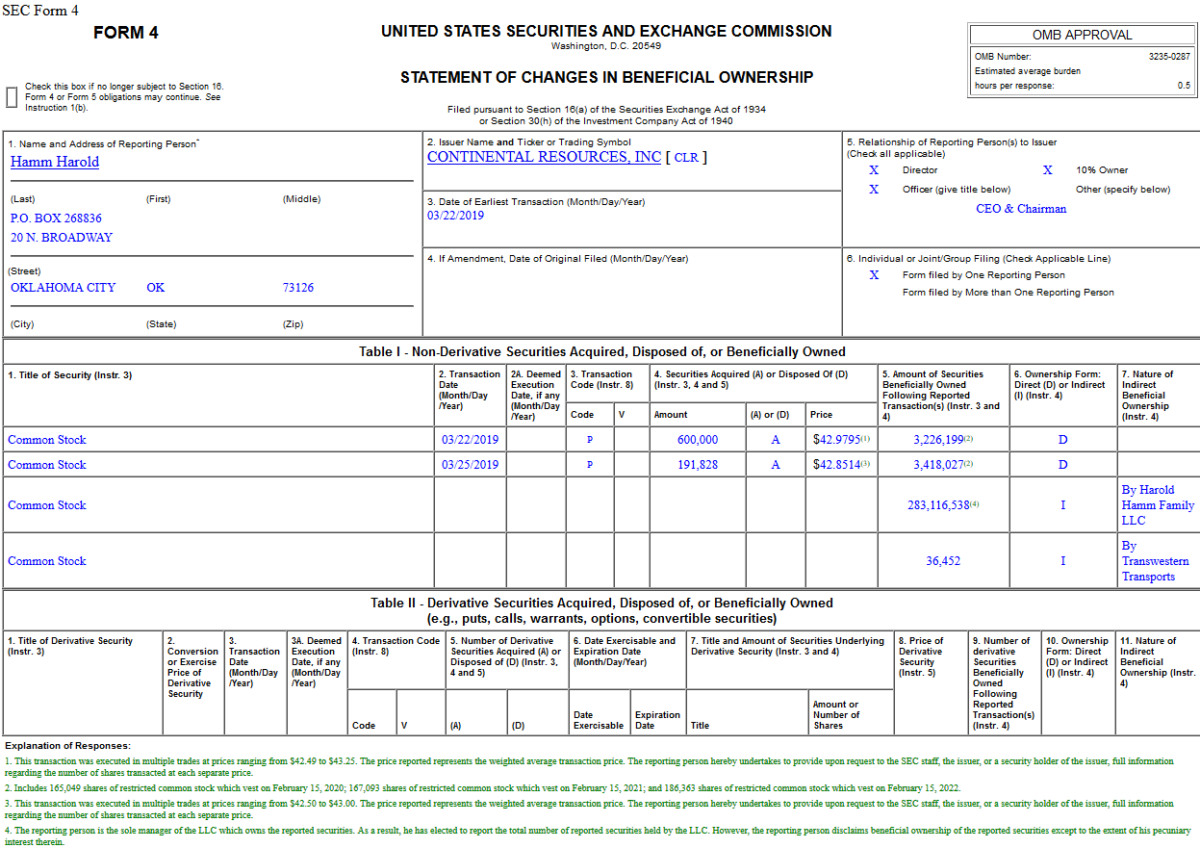This screenshot has width=1200, height=848.
Task: Select the state value OK
Action: [155, 288]
